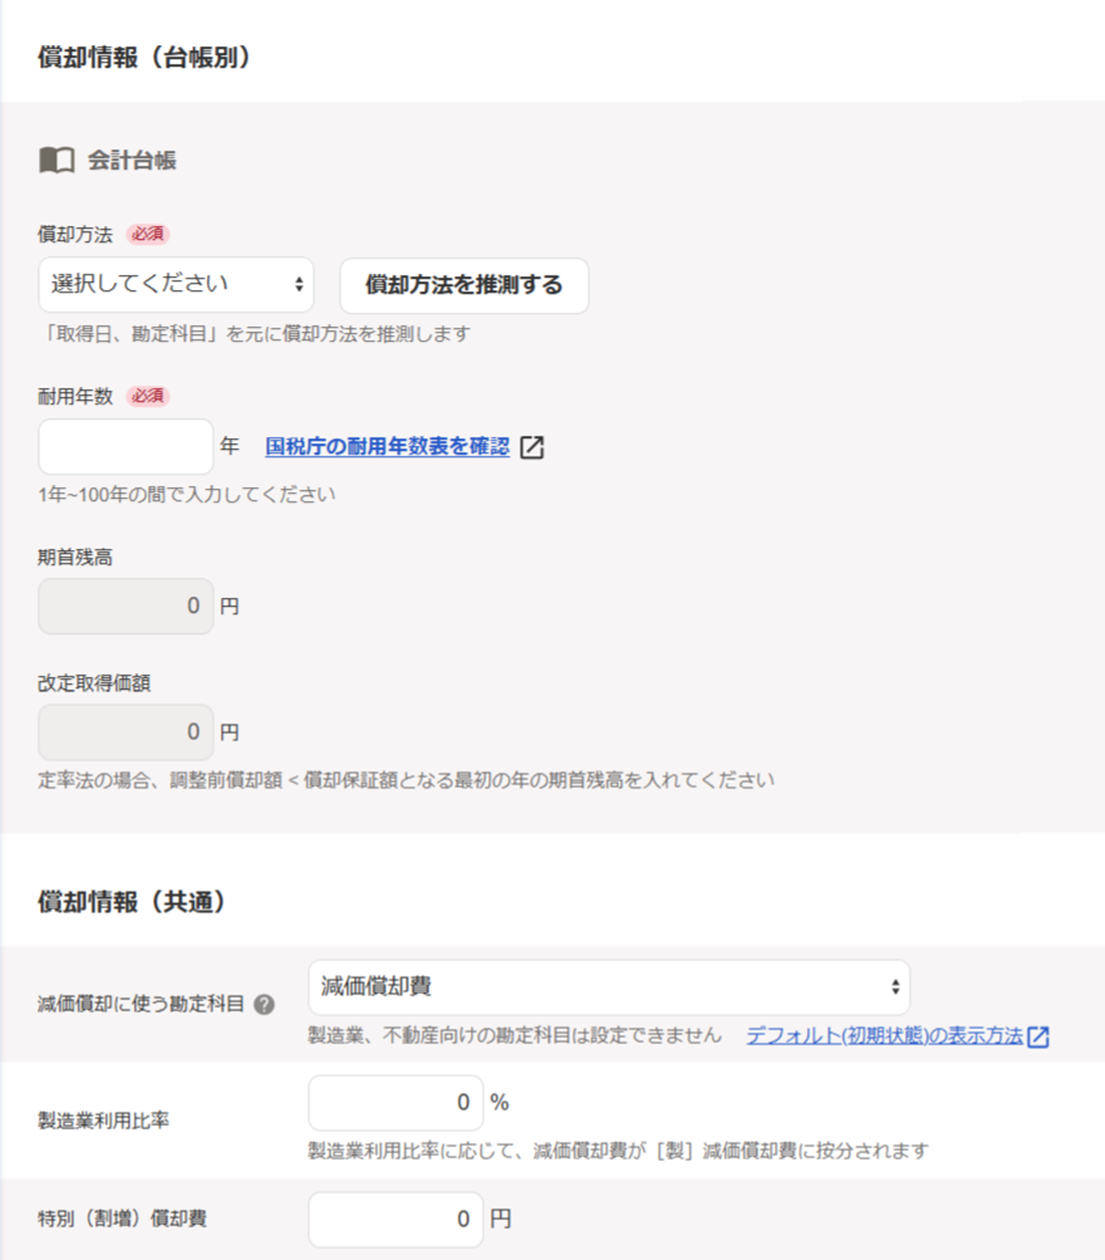Click the 製造業利用比率 field label
This screenshot has height=1260, width=1105.
(x=104, y=1121)
